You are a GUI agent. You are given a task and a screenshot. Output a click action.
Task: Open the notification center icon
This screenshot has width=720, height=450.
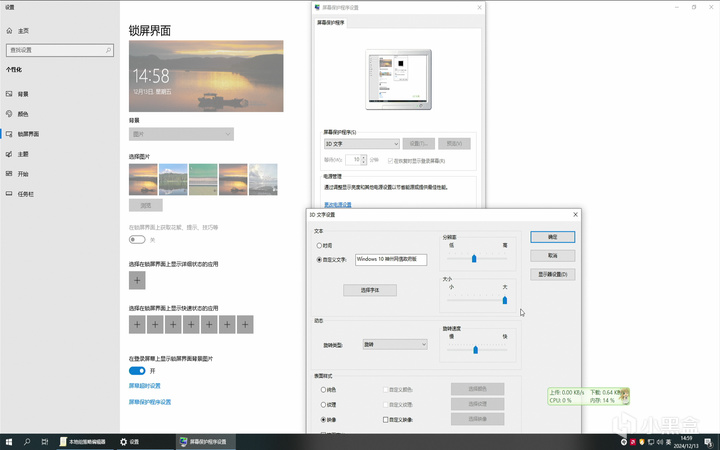point(709,442)
